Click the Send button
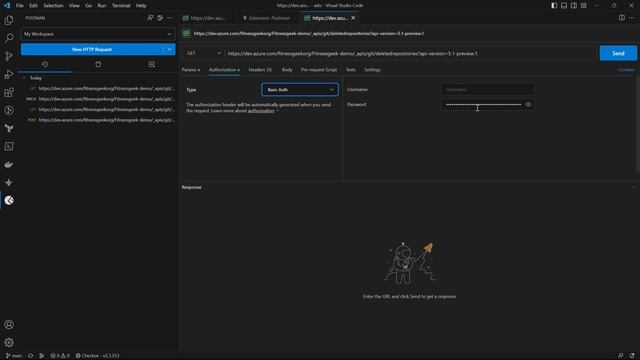Viewport: 640px width, 360px height. (618, 53)
